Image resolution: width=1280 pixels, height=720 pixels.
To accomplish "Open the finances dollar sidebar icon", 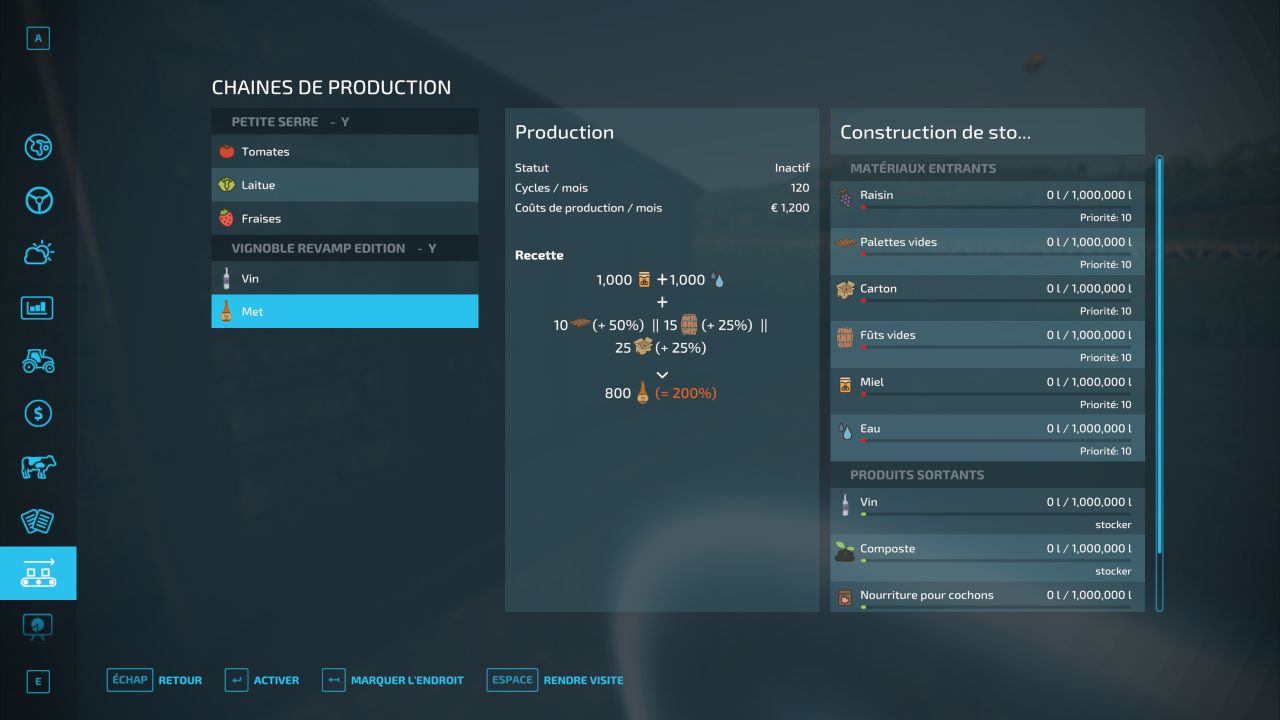I will 38,413.
